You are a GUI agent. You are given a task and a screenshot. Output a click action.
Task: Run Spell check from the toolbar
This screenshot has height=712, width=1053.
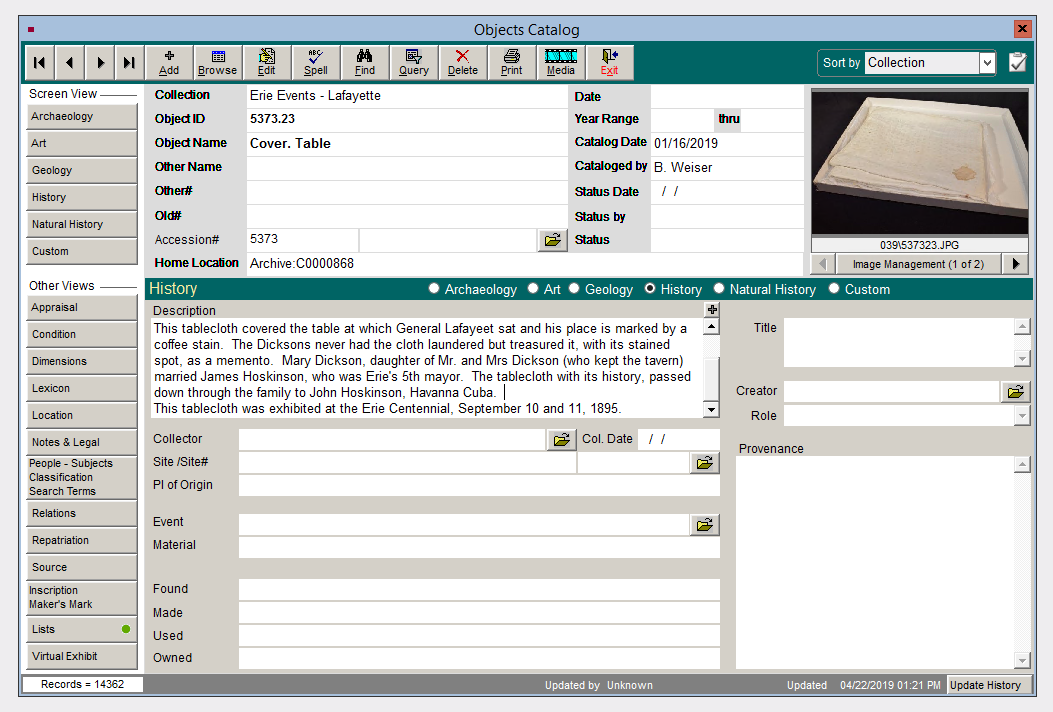coord(316,62)
